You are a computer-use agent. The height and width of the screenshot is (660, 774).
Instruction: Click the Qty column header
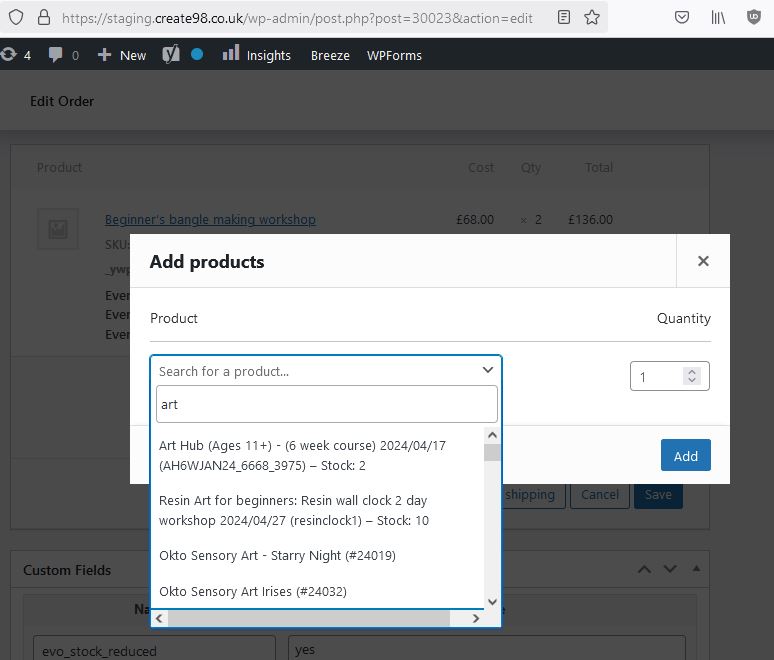tap(531, 168)
